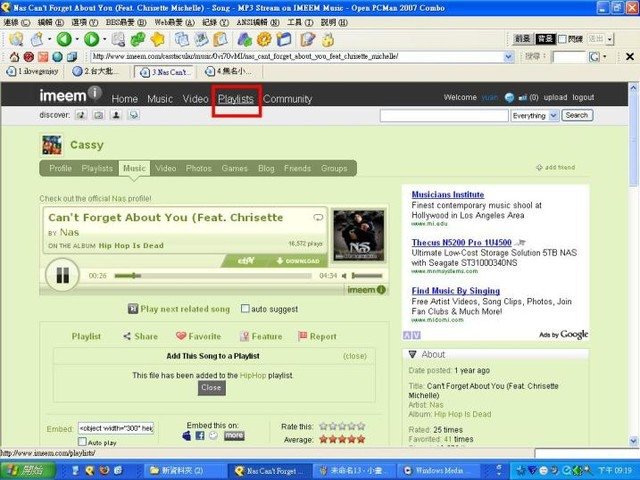This screenshot has width=640, height=480.
Task: Switch to tab 2.台大批
Action: [96, 71]
